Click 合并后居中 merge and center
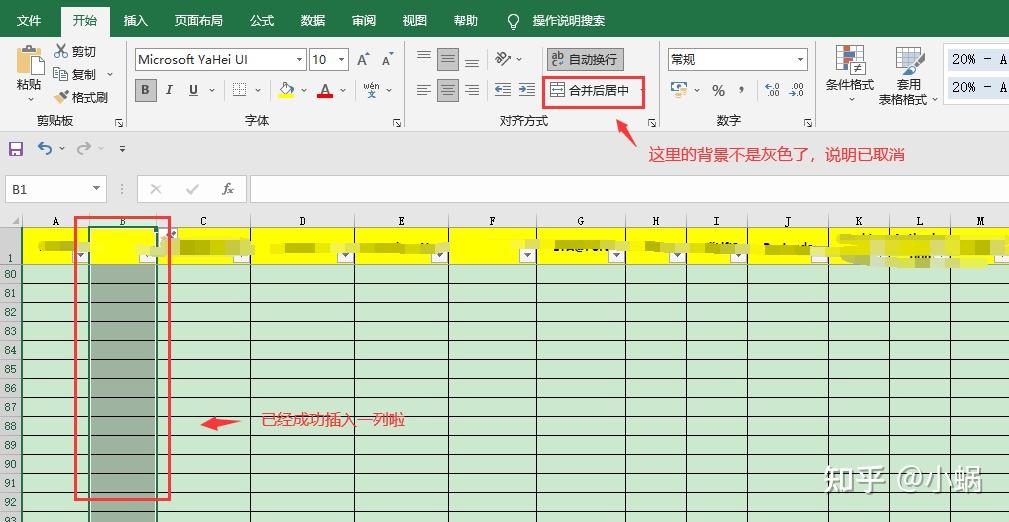 590,91
